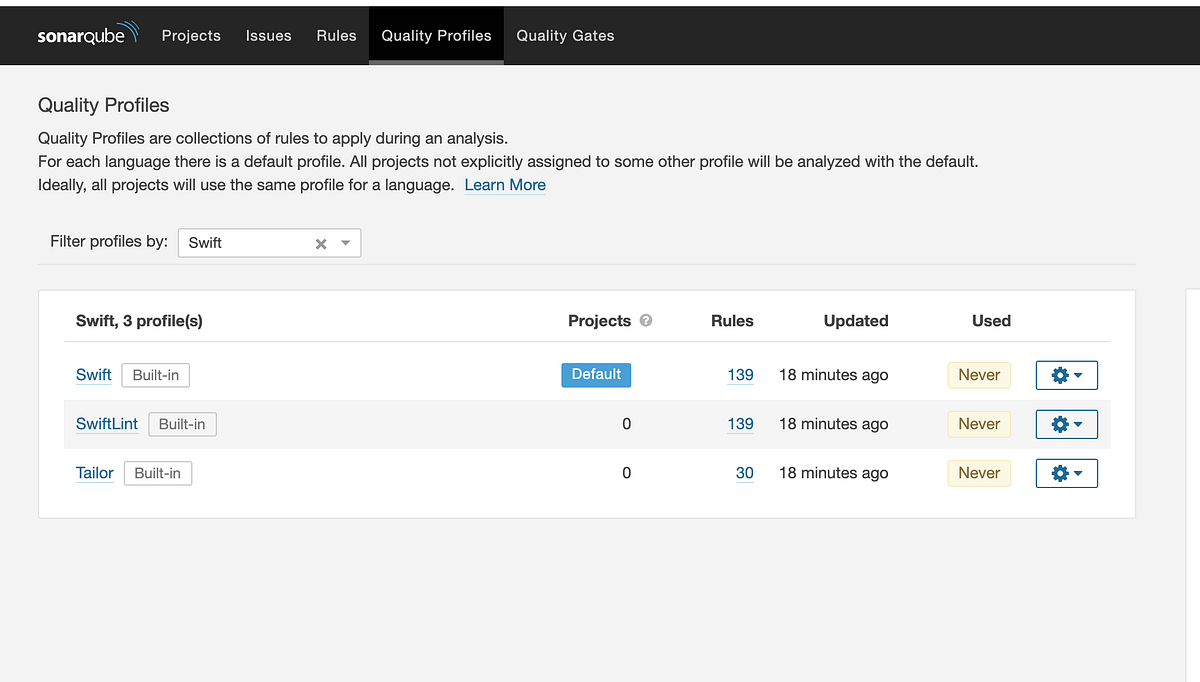Screen dimensions: 1200x682
Task: Clear the Swift filter using the x icon
Action: pyautogui.click(x=320, y=242)
